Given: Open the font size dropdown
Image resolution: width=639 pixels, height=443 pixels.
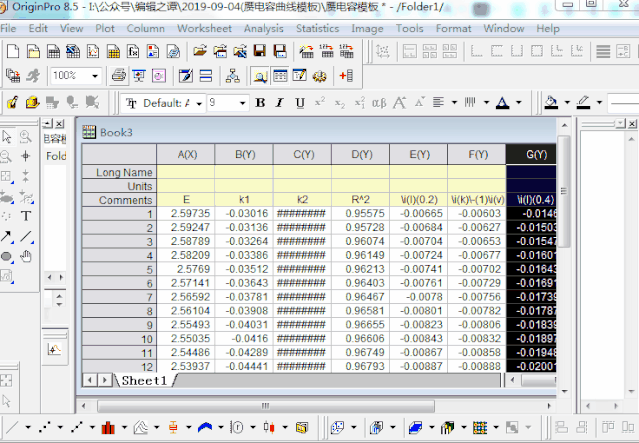Looking at the screenshot, I should 241,103.
